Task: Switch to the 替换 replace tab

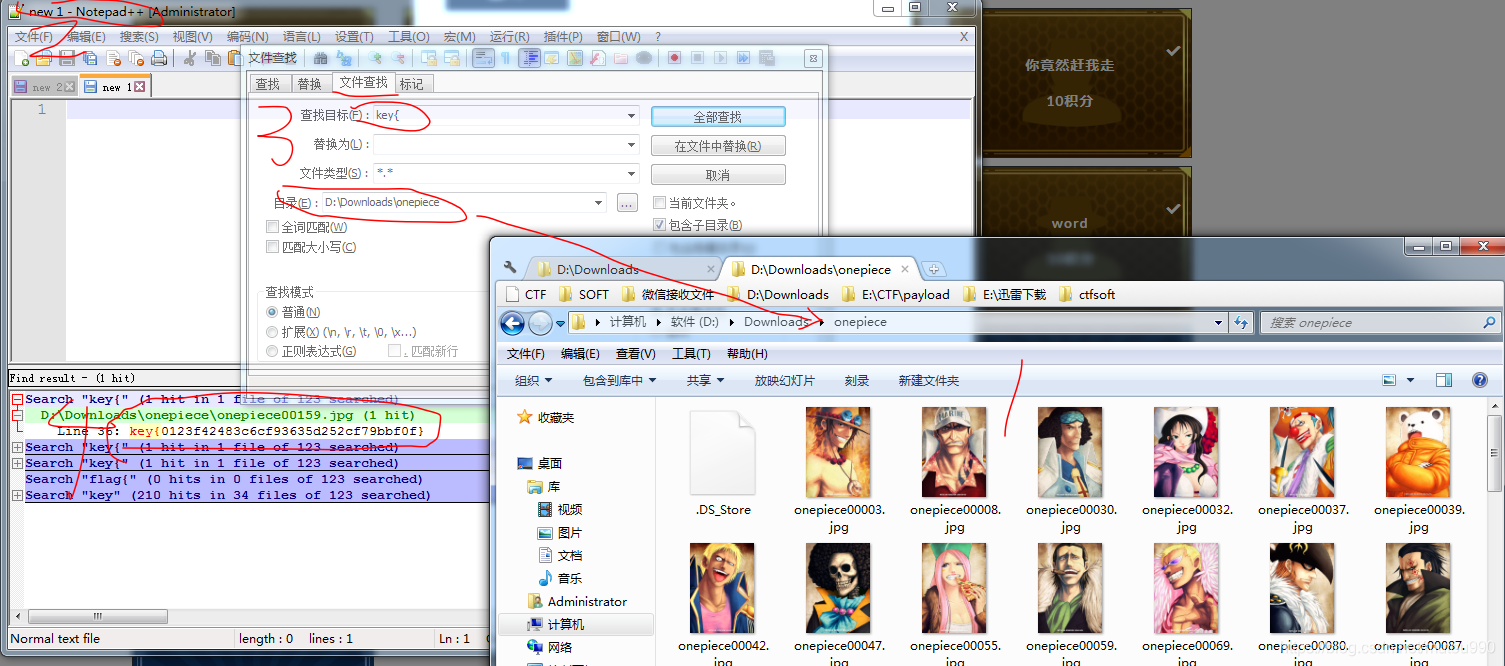Action: (310, 84)
